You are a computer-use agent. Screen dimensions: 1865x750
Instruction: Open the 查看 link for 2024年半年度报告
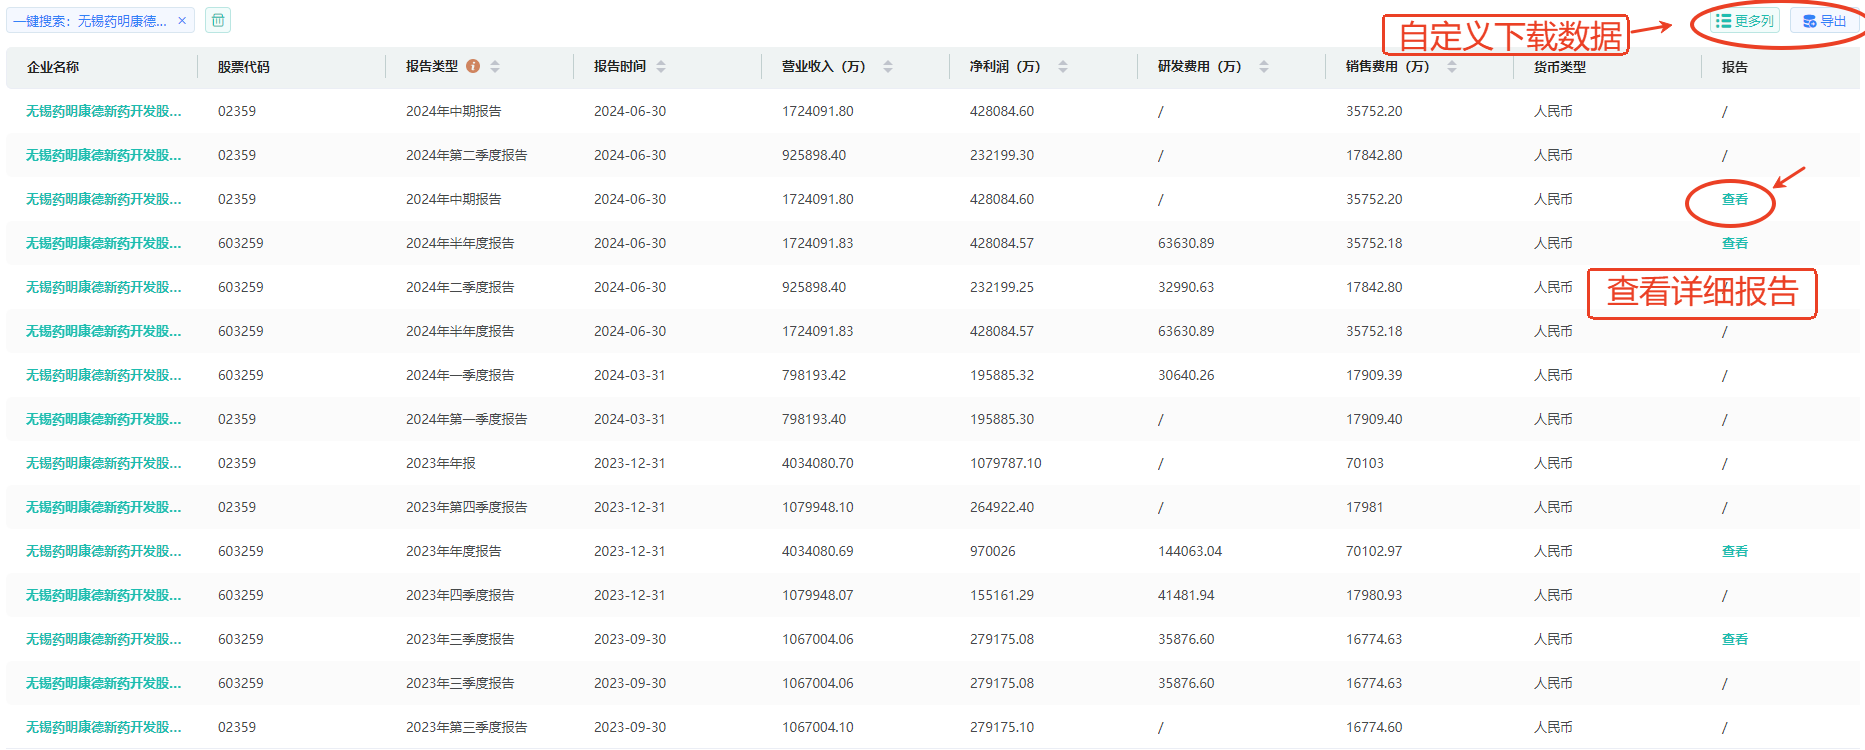click(x=1735, y=243)
